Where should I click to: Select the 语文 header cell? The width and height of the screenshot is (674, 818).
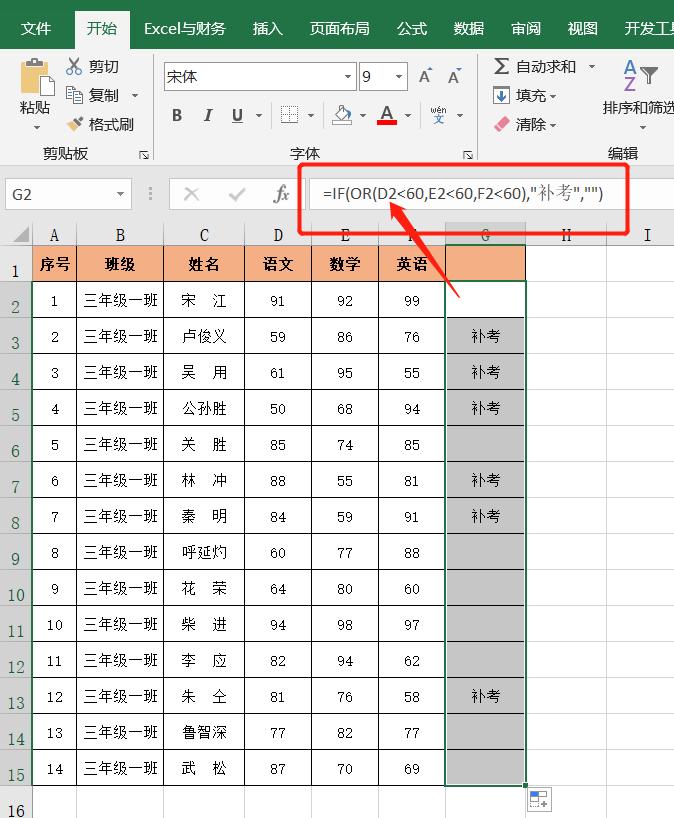(x=278, y=264)
